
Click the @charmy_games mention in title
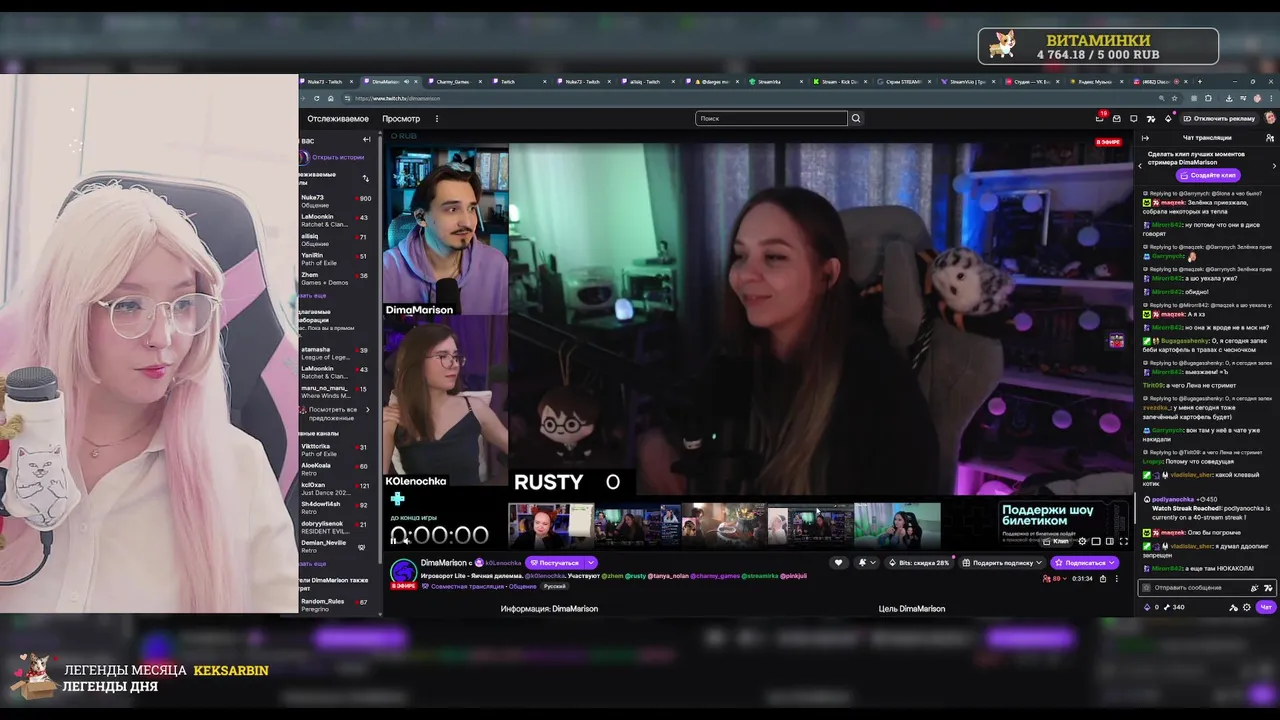tap(715, 576)
